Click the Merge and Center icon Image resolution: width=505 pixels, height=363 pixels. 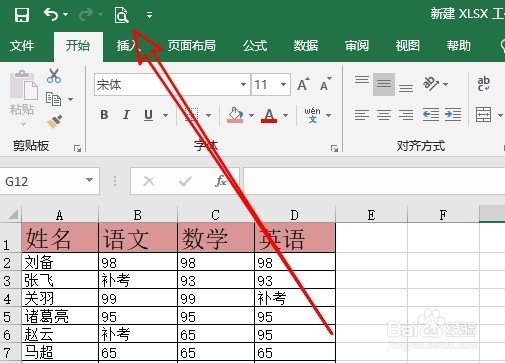tap(484, 115)
